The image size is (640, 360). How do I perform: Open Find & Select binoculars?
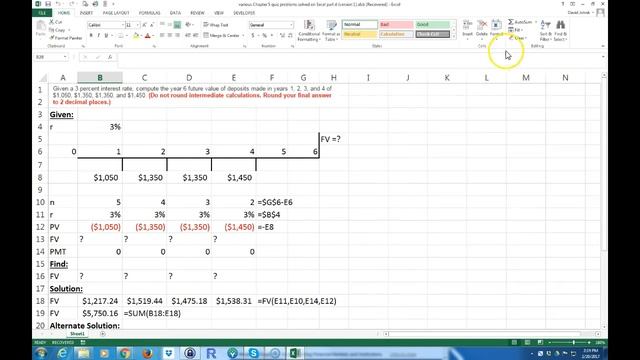tap(560, 30)
